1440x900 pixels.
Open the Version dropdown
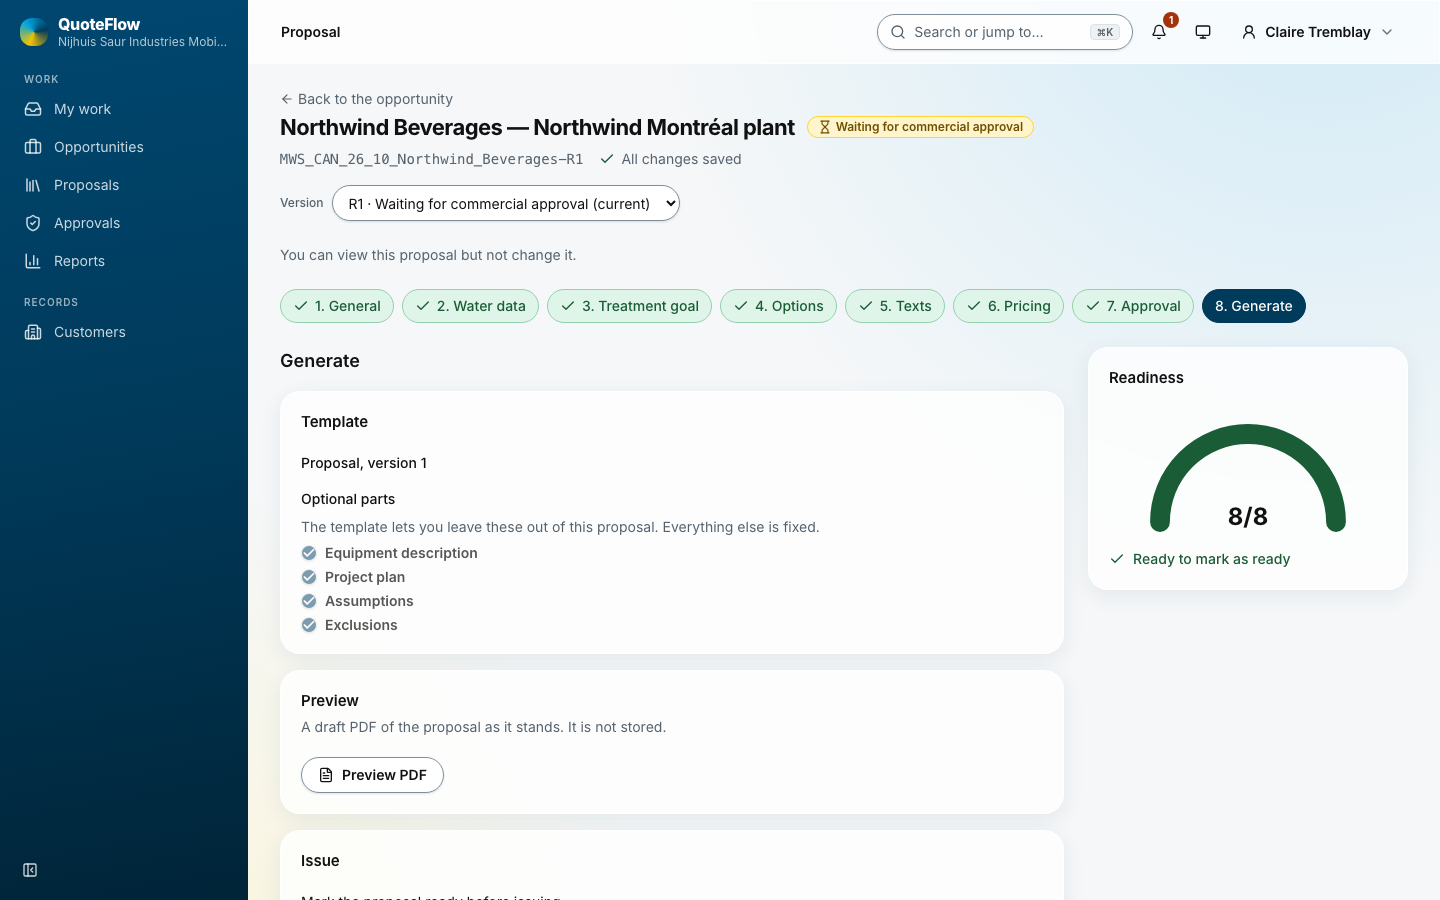506,203
